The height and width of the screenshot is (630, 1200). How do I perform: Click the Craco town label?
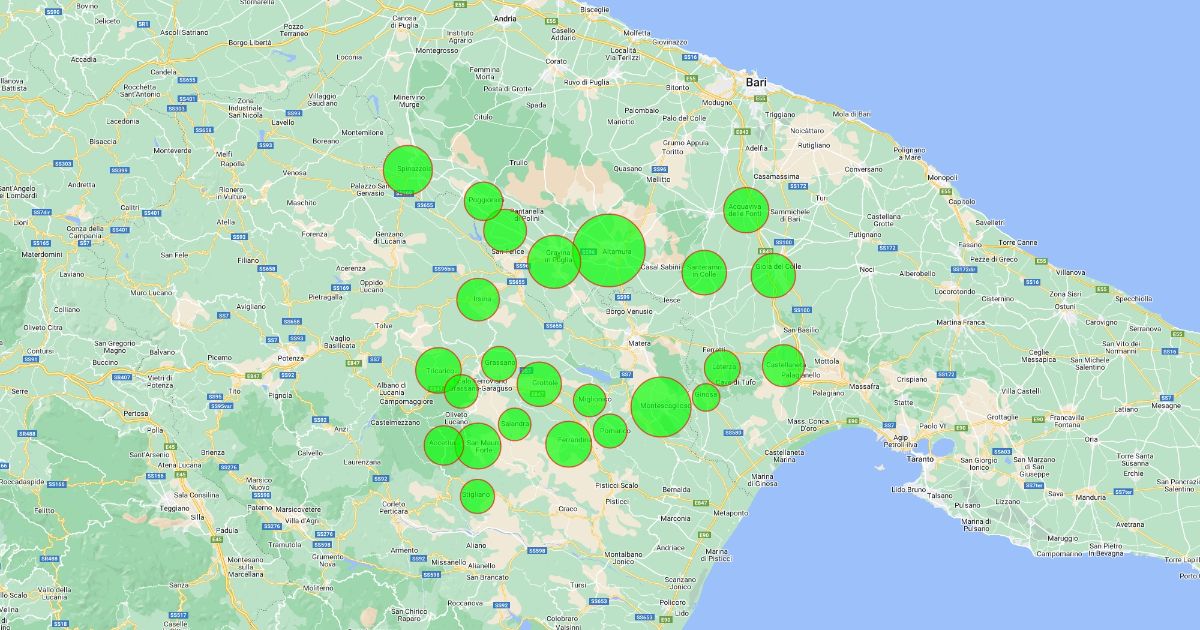point(568,509)
